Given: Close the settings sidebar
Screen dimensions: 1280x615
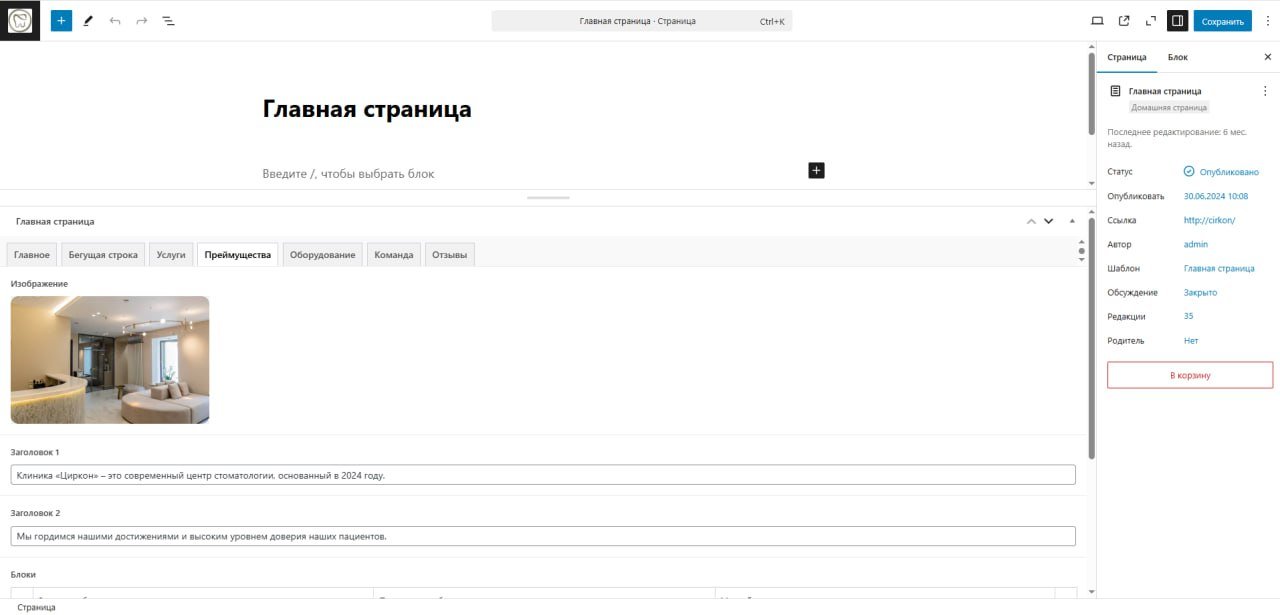Looking at the screenshot, I should [1268, 57].
